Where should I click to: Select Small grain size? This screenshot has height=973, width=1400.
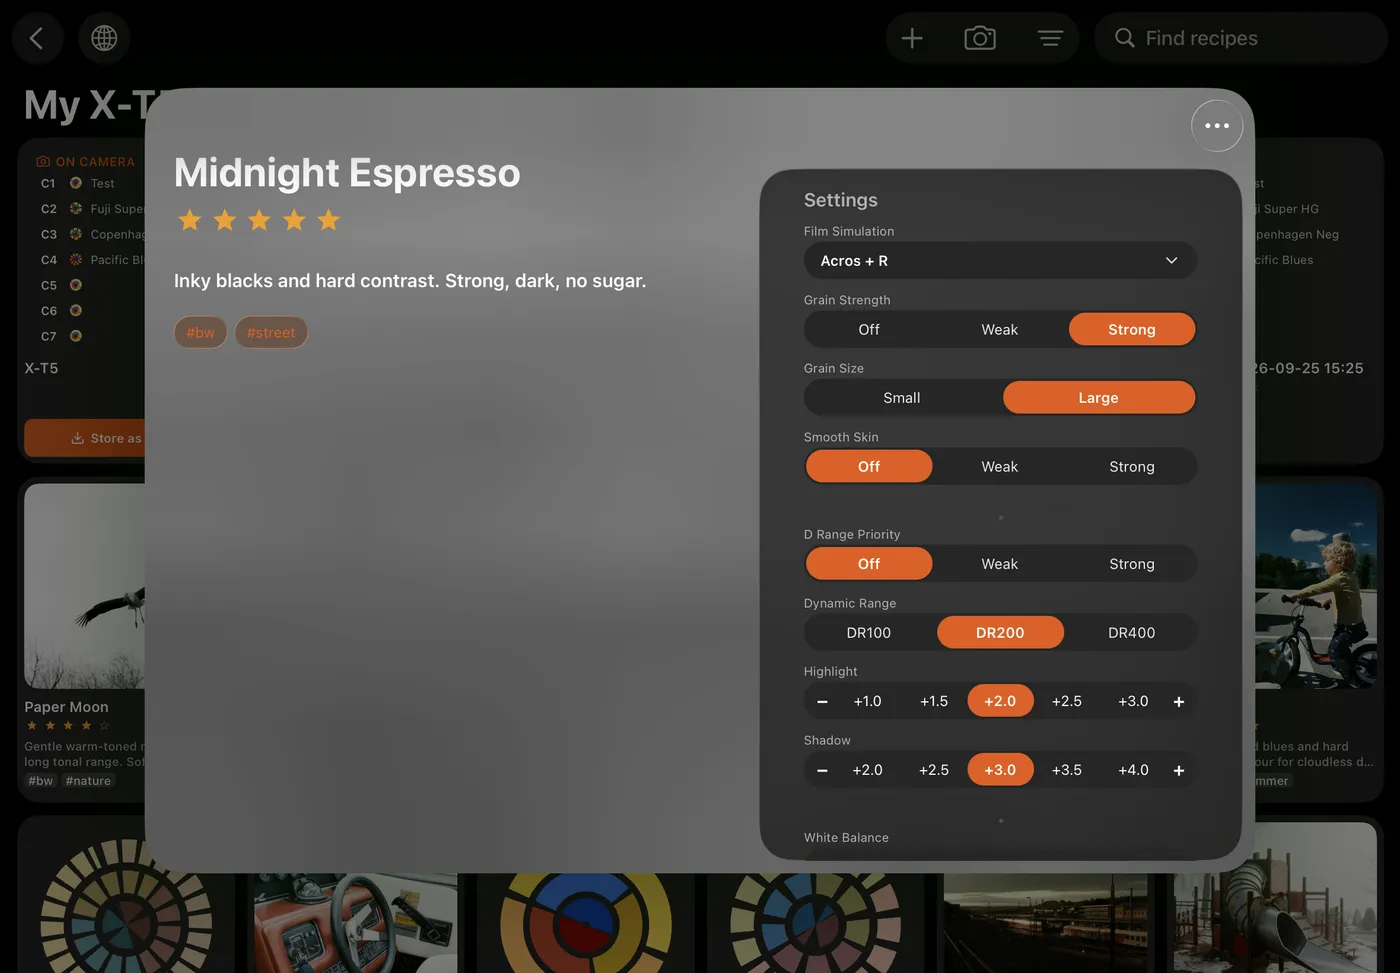click(902, 398)
